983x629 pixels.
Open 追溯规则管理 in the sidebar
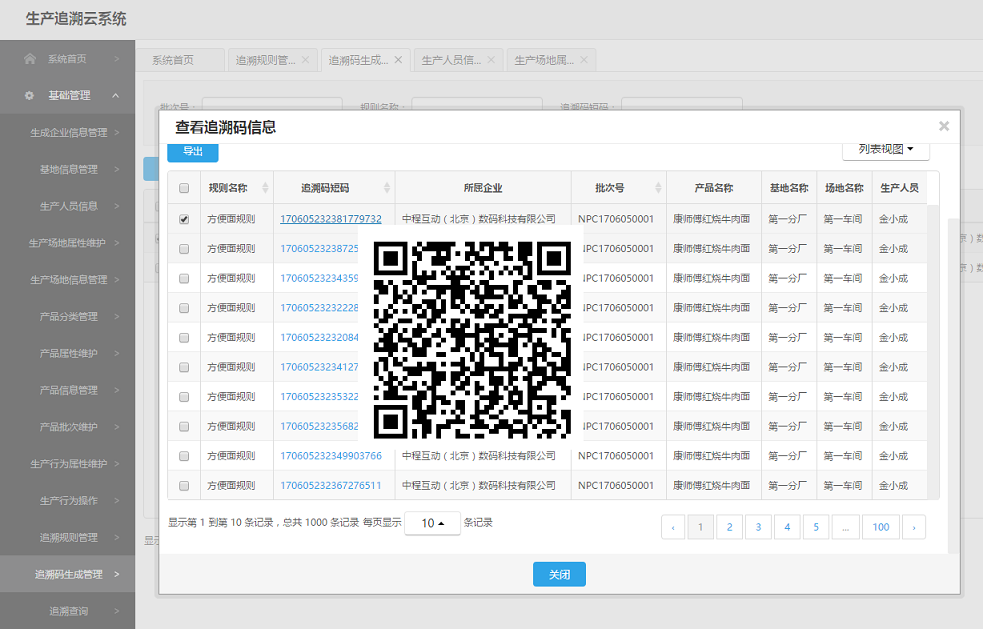pyautogui.click(x=68, y=537)
